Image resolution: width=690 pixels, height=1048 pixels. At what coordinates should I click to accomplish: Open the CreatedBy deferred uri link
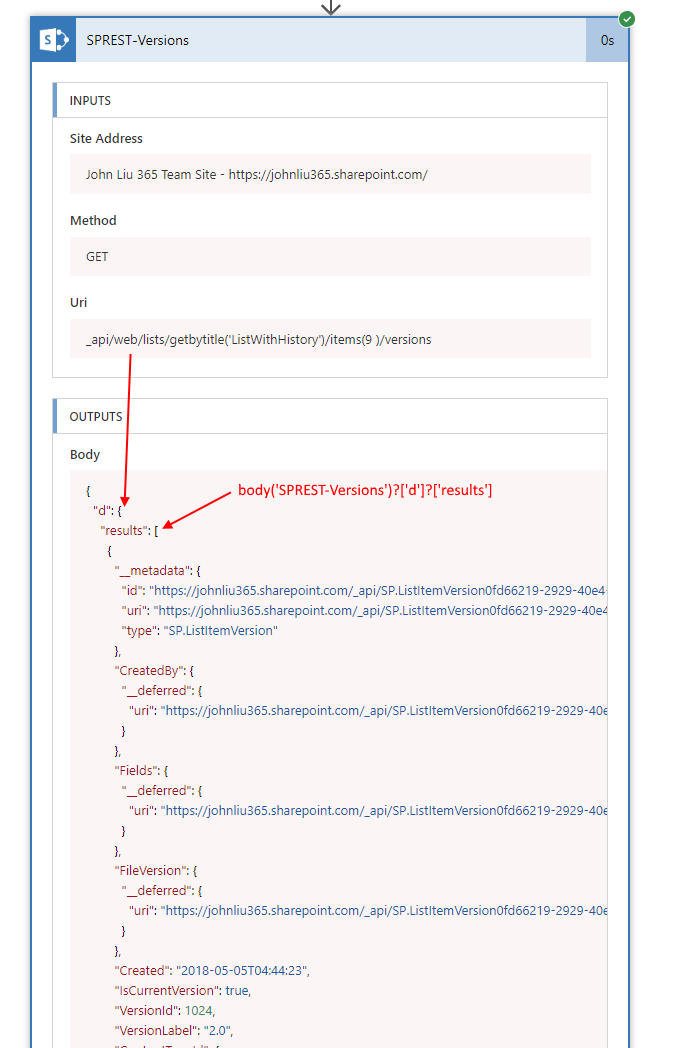pos(384,710)
